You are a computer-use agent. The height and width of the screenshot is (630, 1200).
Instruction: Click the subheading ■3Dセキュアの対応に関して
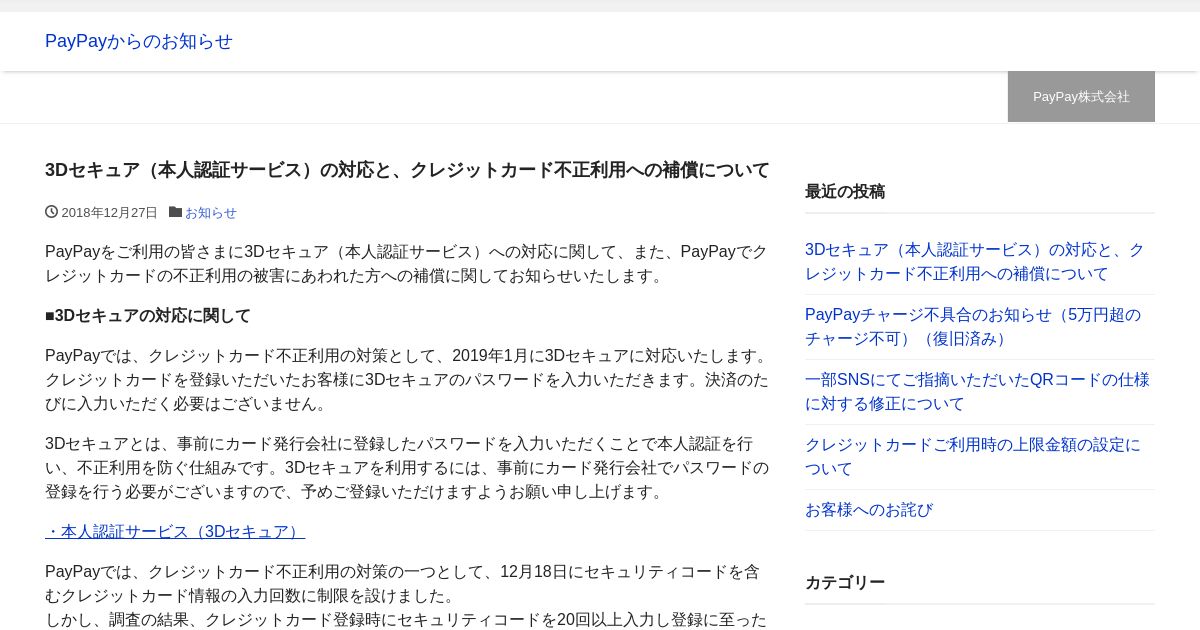click(148, 316)
